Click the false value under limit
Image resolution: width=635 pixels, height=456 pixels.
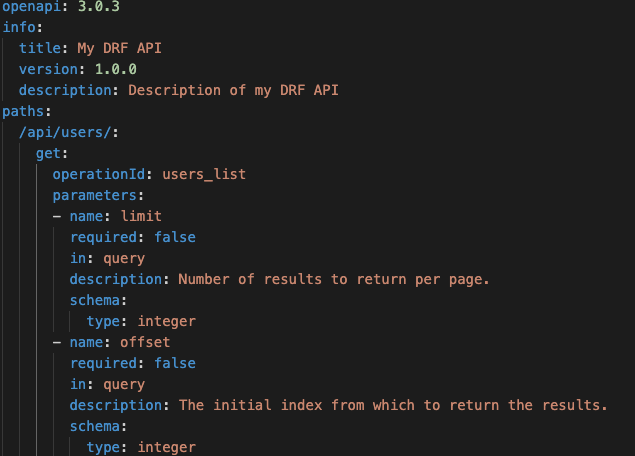[x=175, y=237]
